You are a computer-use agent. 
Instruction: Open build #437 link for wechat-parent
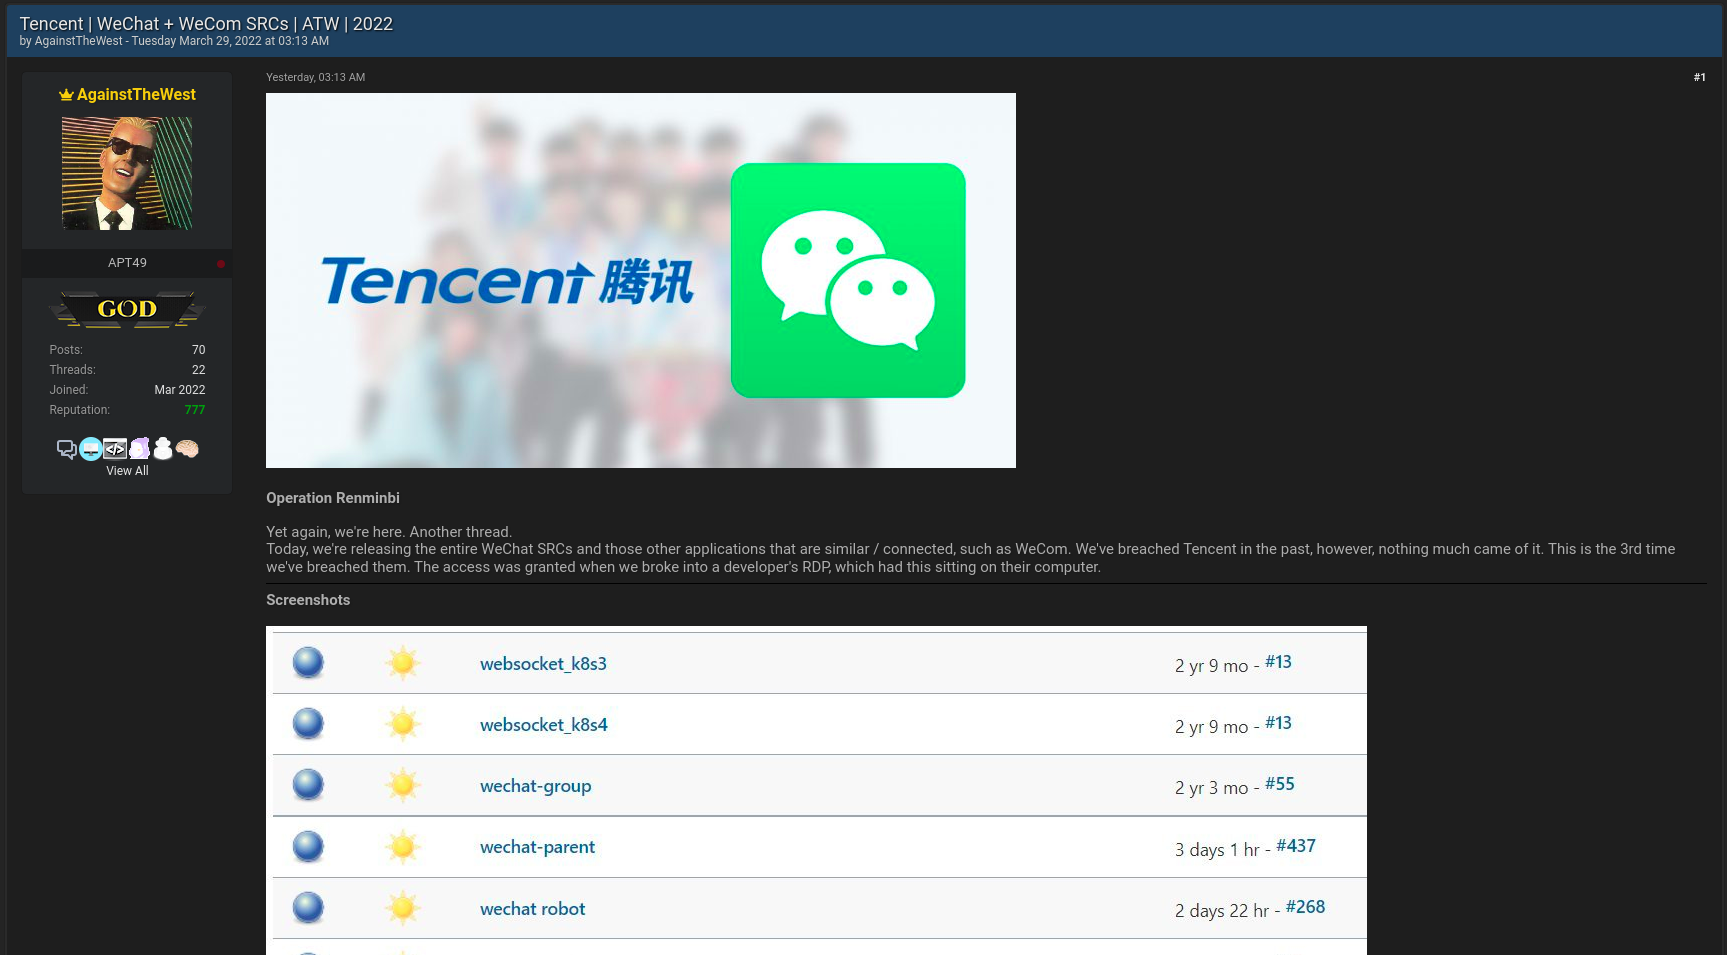(x=1296, y=846)
